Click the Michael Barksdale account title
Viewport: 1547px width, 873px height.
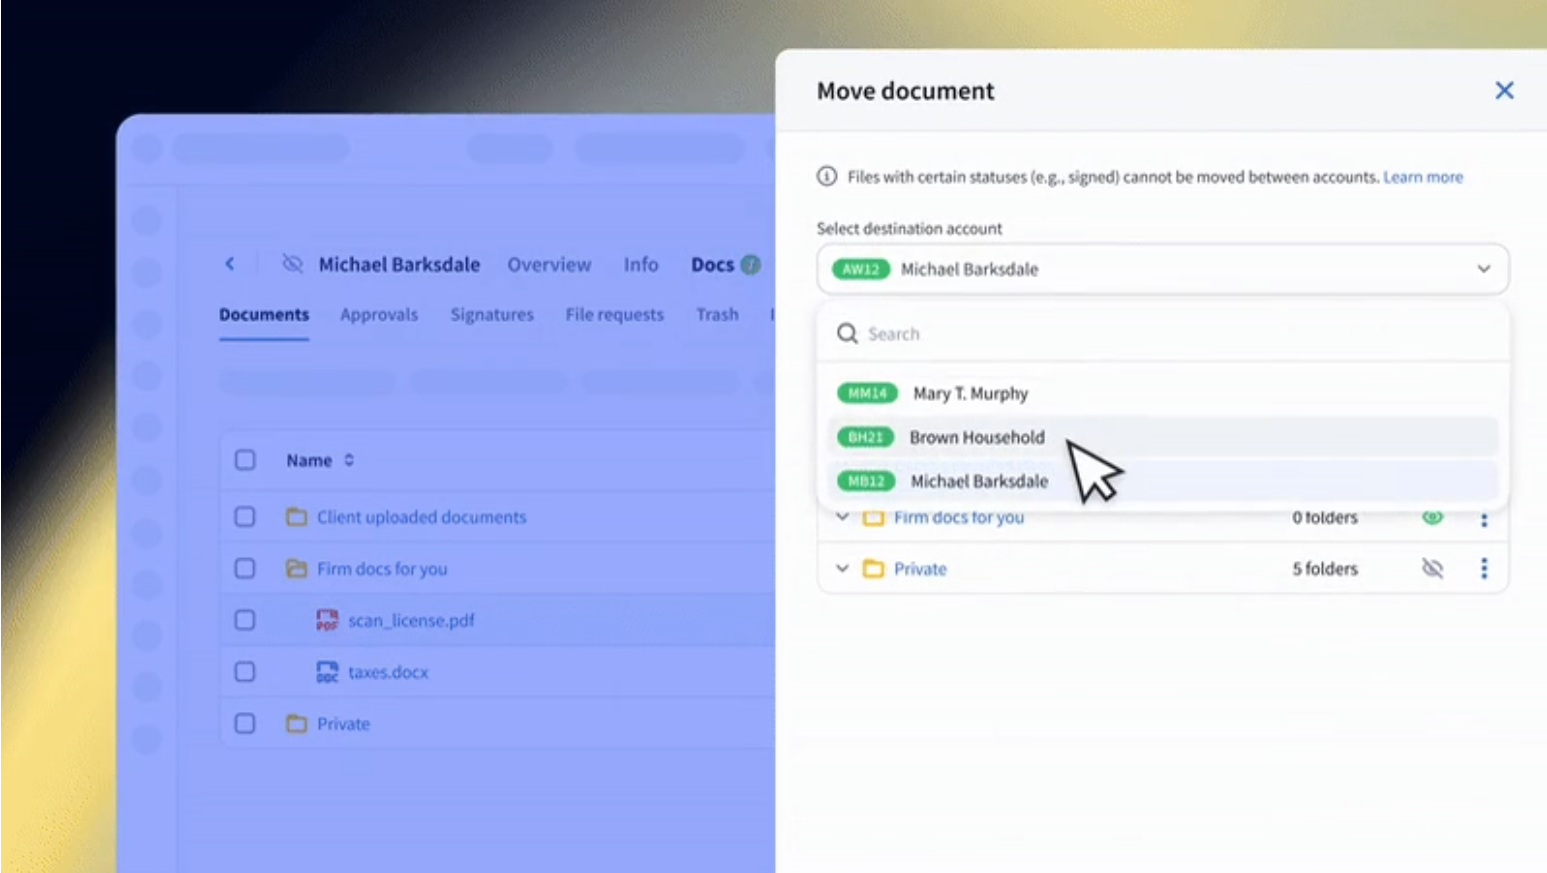click(x=399, y=265)
